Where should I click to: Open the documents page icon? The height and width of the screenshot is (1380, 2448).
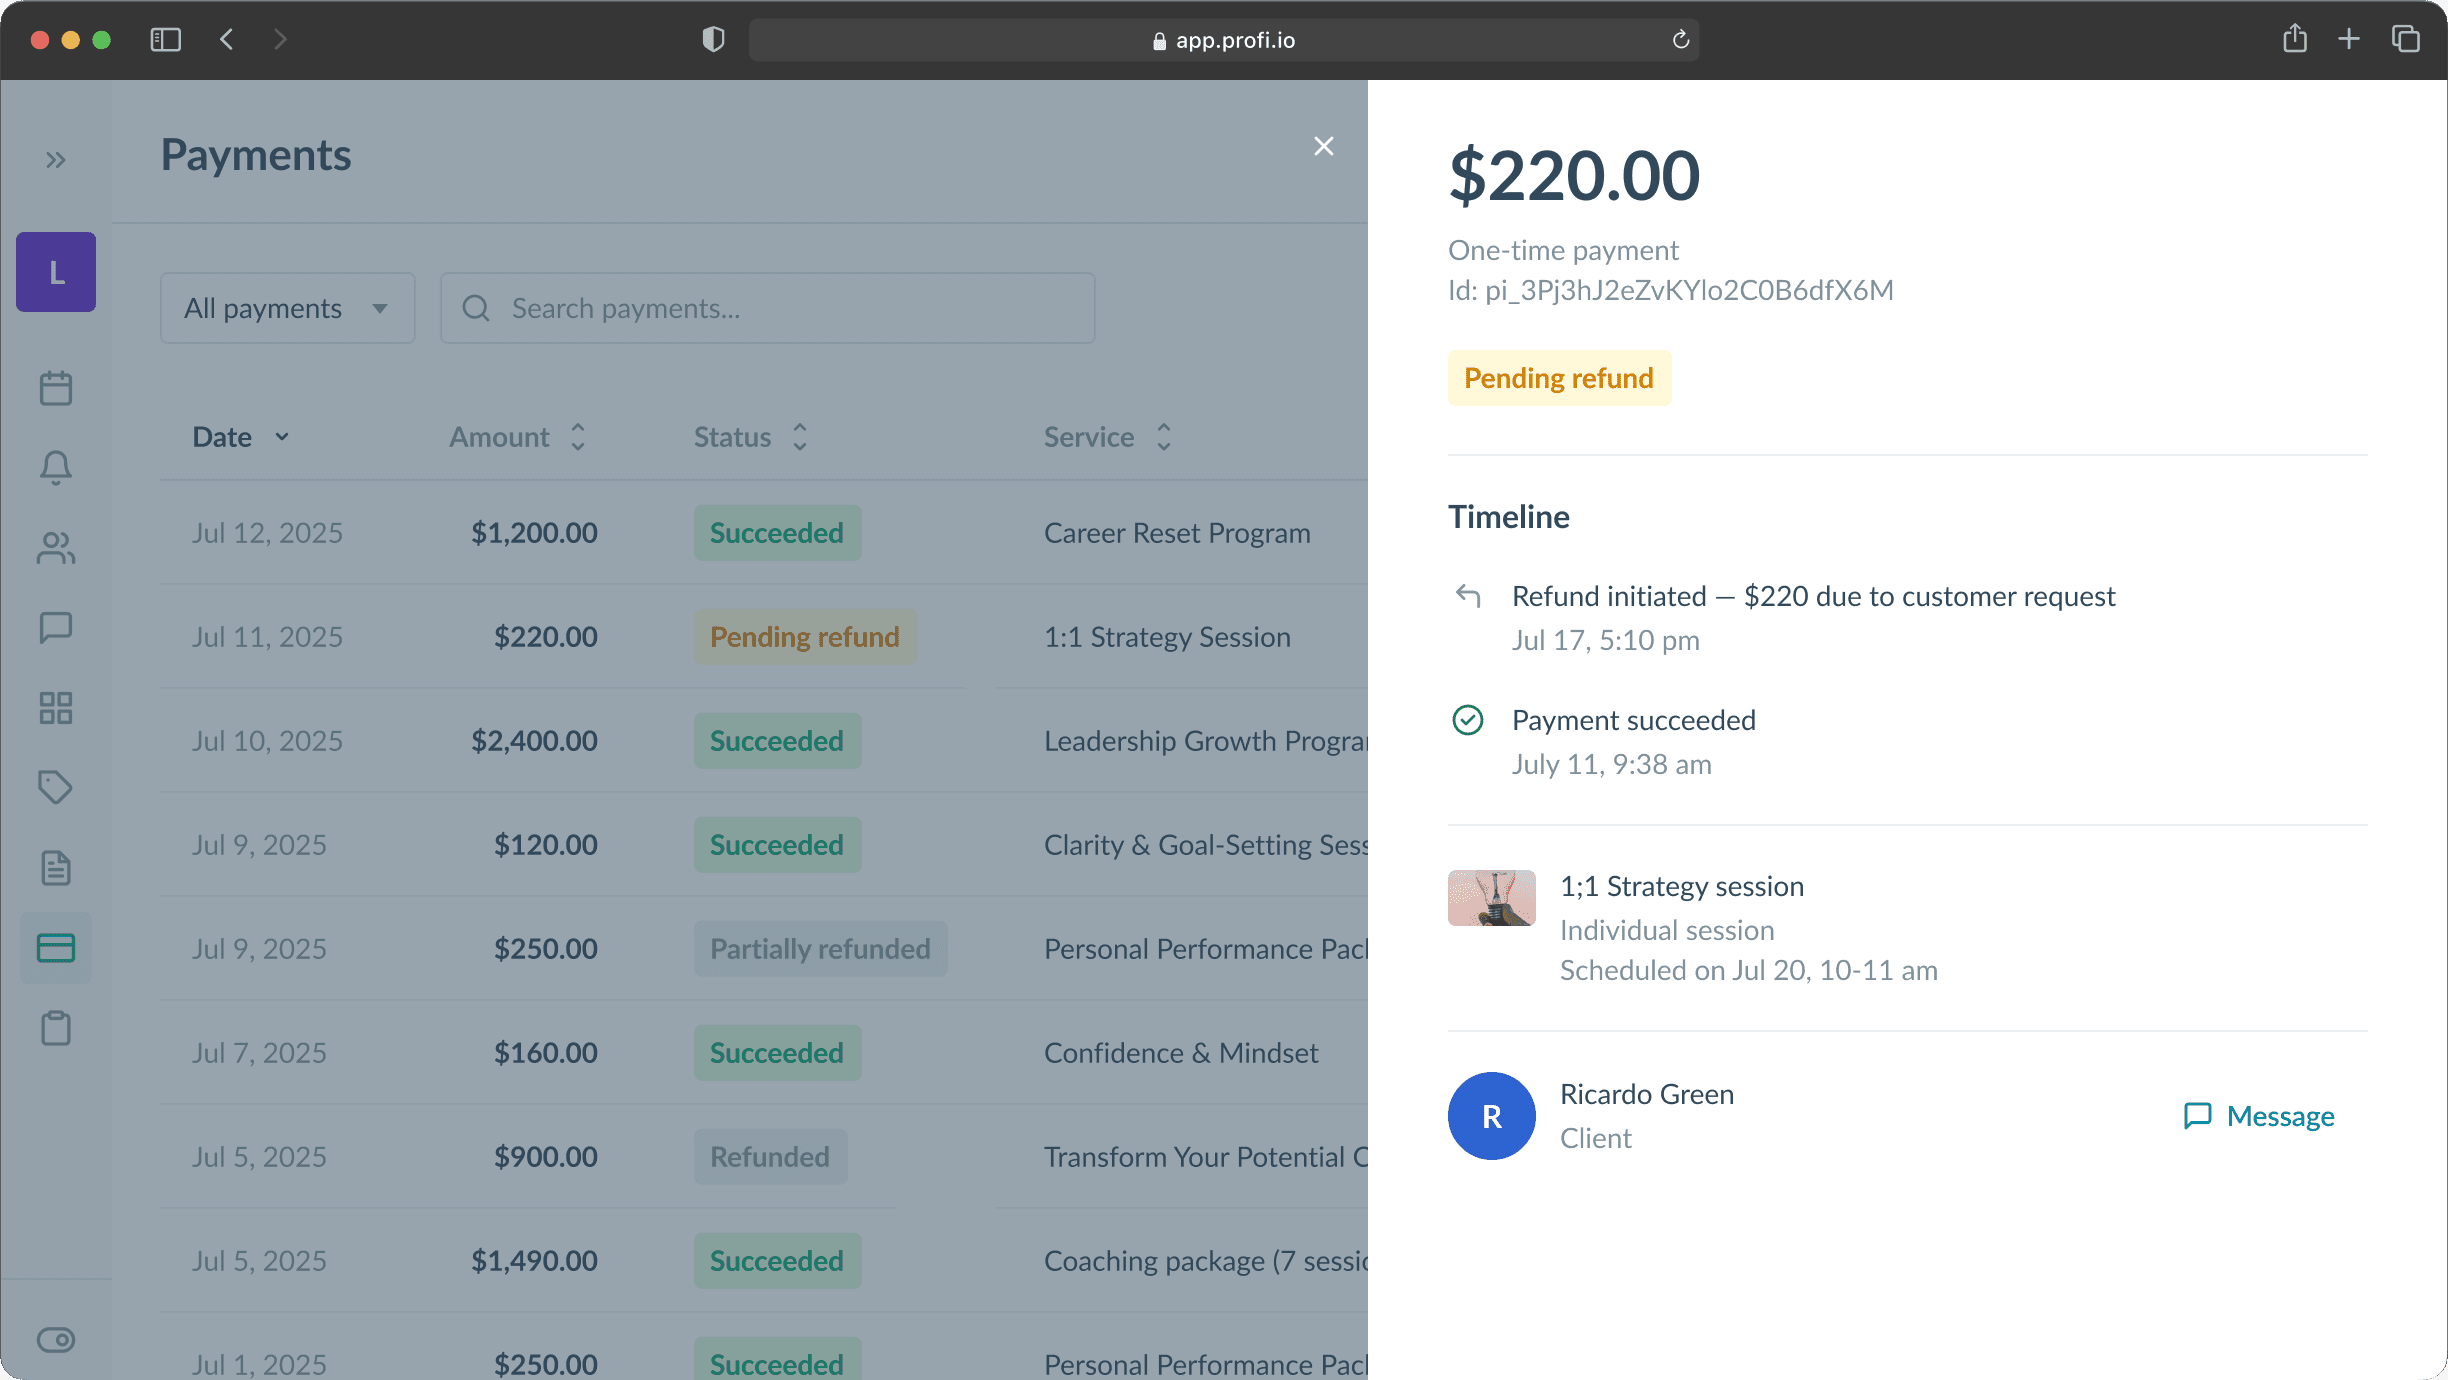pos(56,868)
